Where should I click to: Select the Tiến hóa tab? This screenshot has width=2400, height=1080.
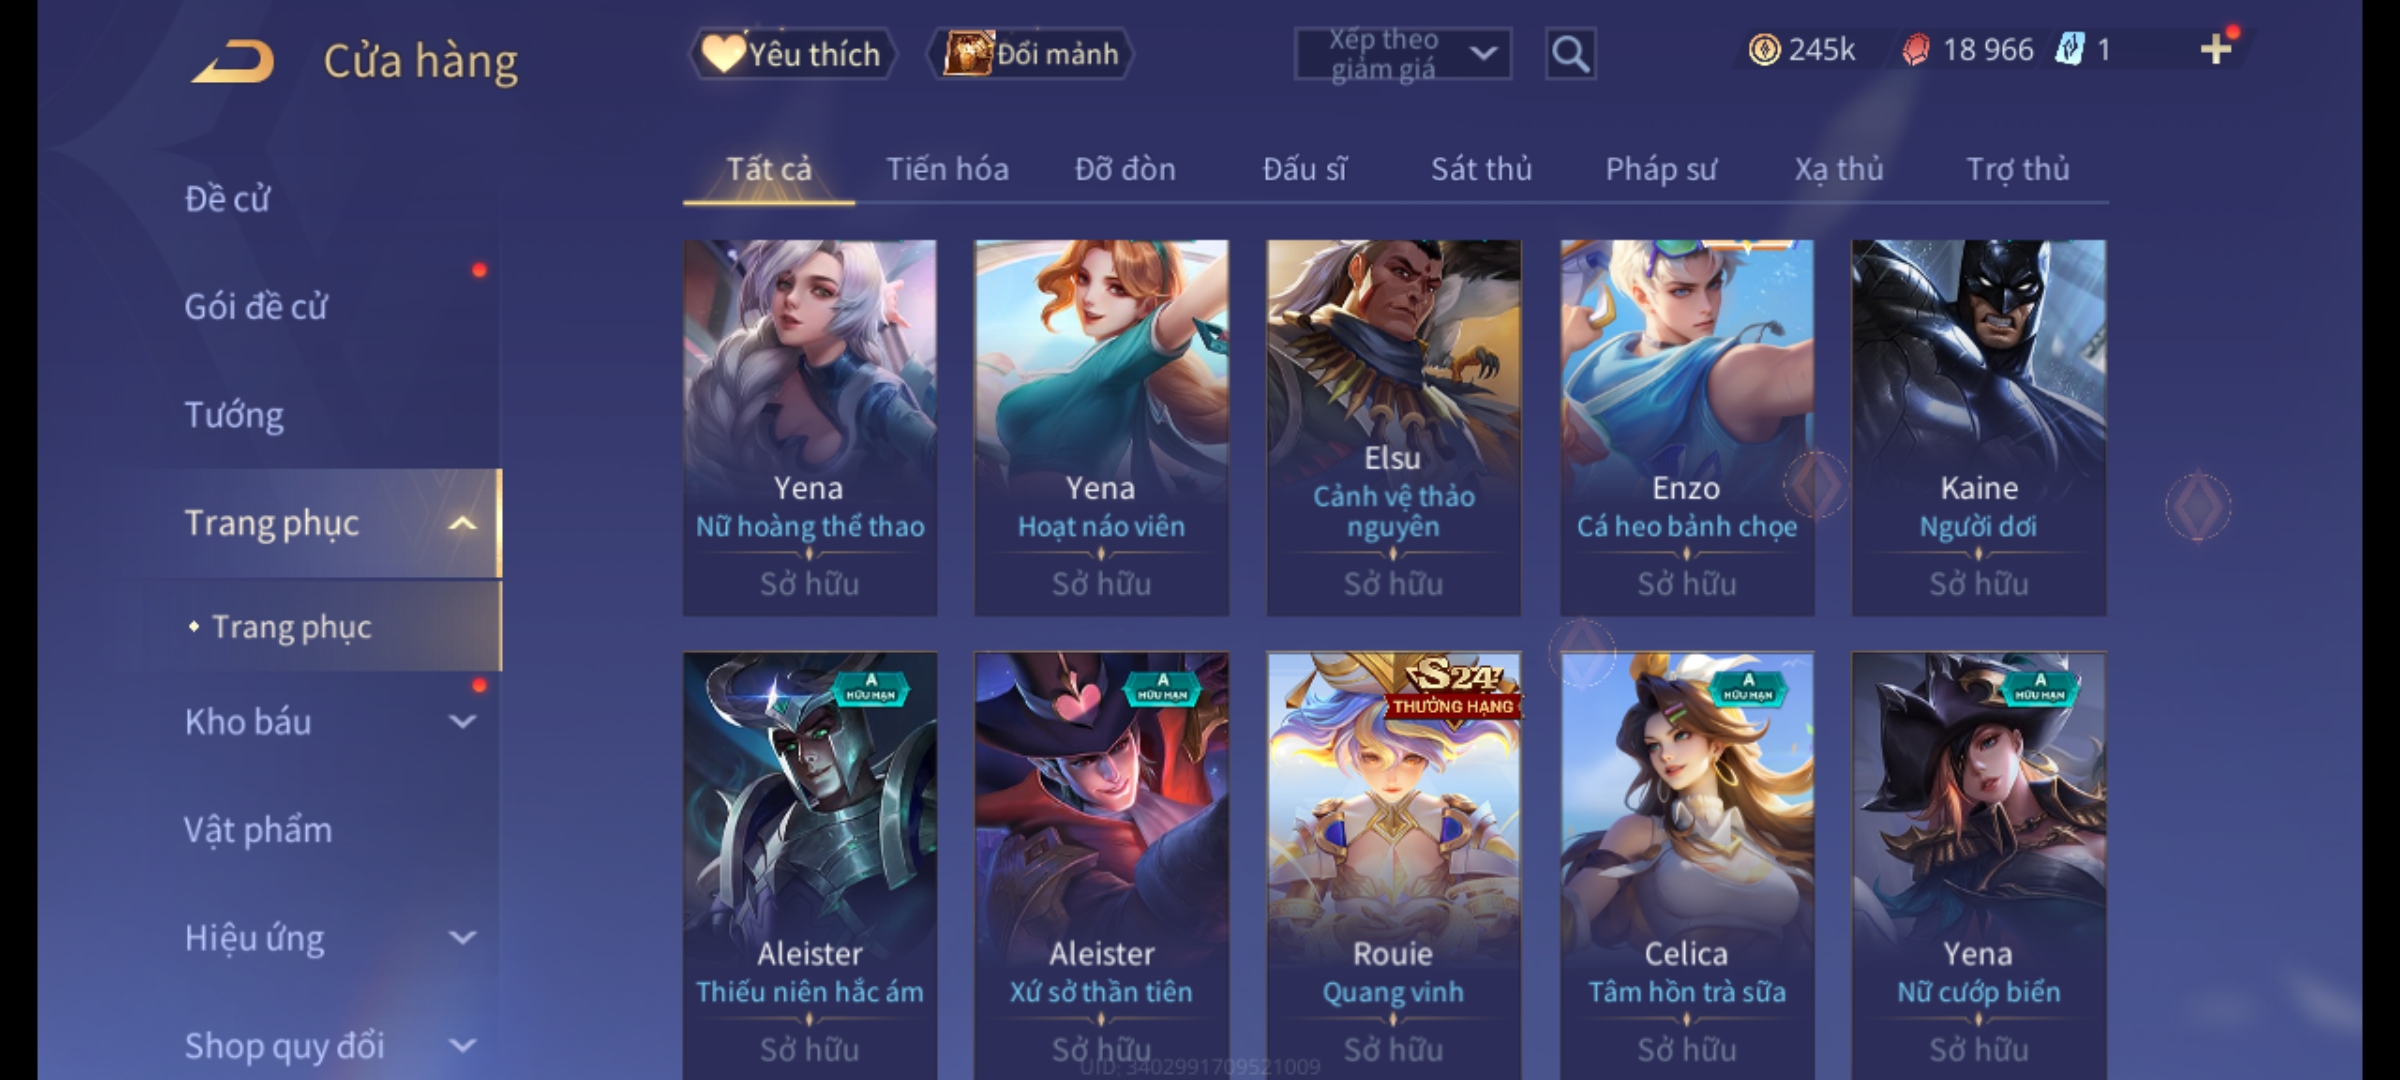click(947, 169)
